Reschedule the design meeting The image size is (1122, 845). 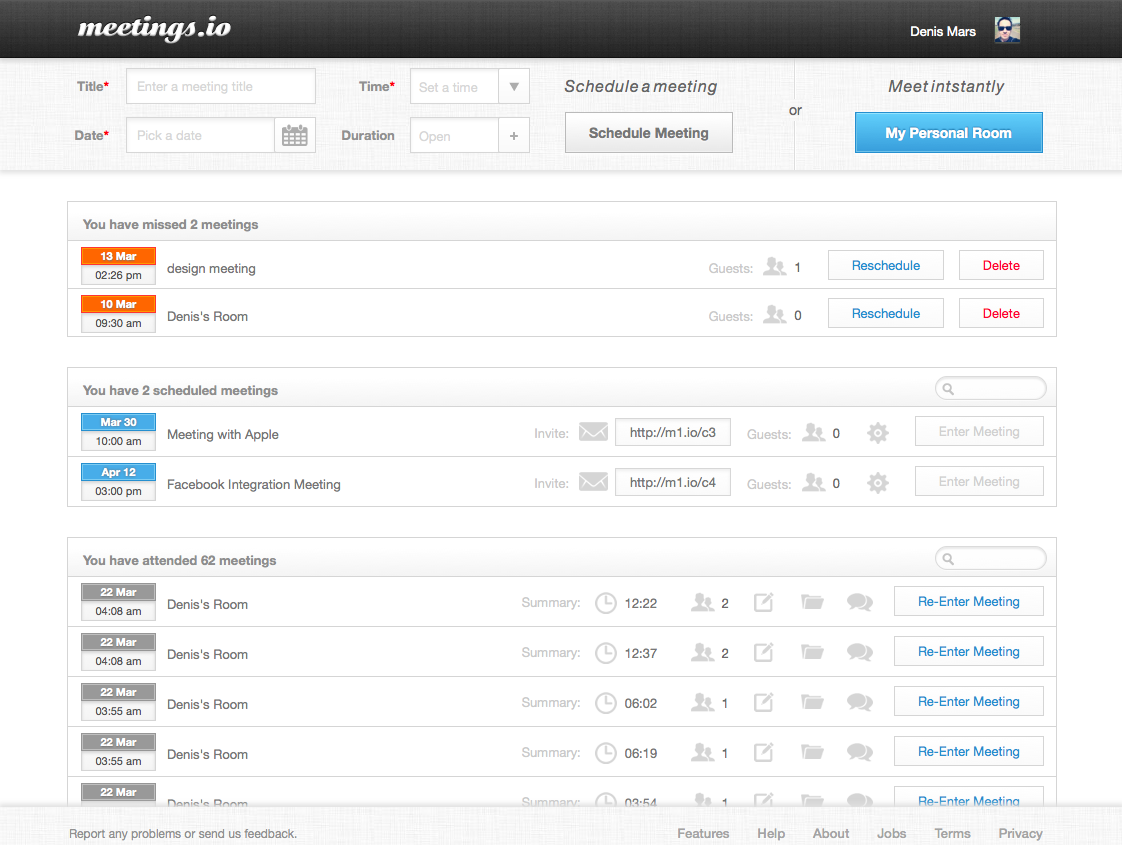coord(885,265)
